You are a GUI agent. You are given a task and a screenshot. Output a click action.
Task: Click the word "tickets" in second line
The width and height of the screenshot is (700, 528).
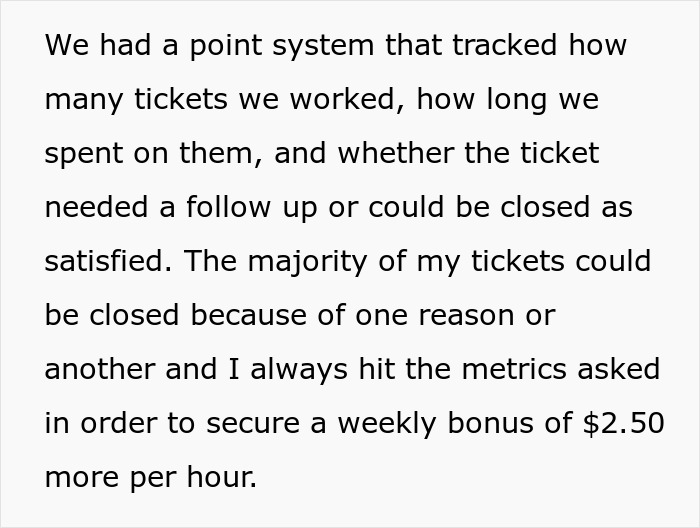(181, 99)
